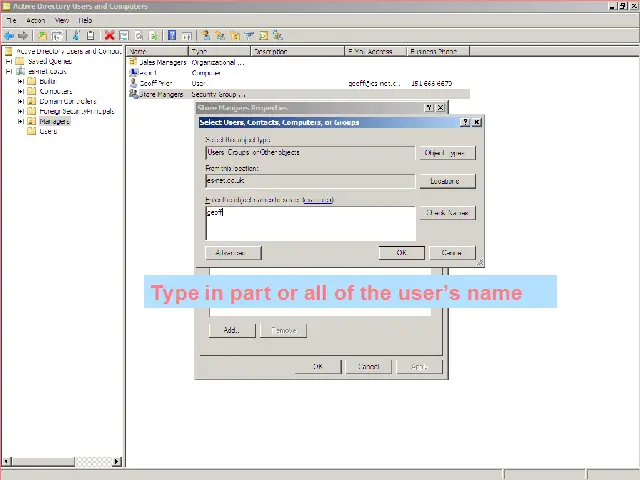Click the Forward arrow toolbar icon

coord(22,35)
